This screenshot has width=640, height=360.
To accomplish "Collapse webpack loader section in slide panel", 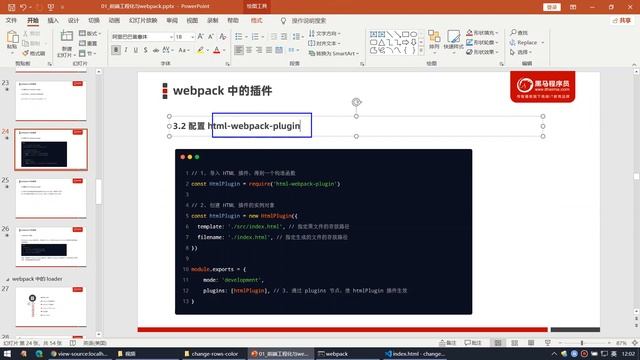I will coord(8,279).
